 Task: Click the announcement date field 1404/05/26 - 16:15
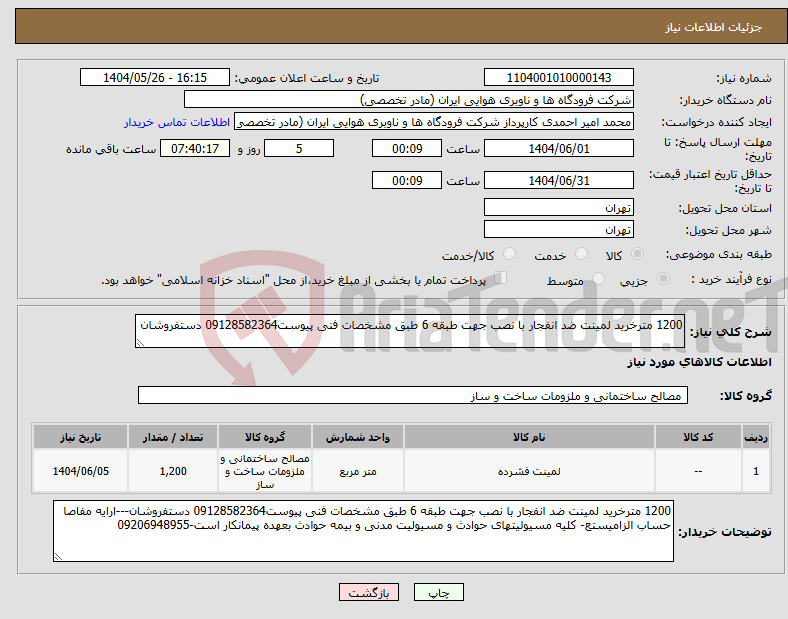click(155, 77)
